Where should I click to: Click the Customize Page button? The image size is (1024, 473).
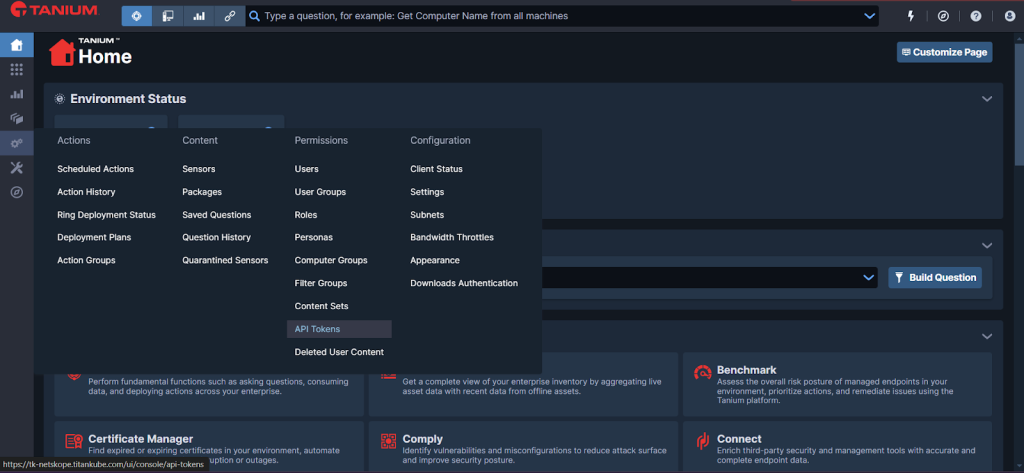(944, 52)
